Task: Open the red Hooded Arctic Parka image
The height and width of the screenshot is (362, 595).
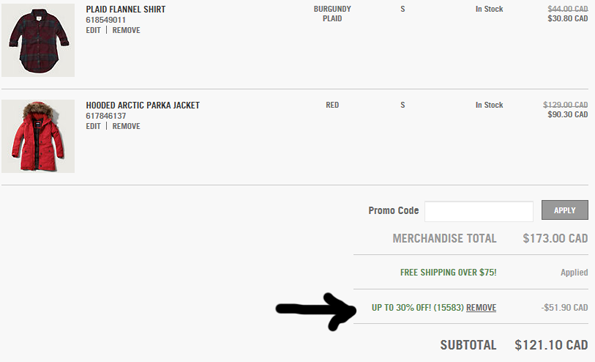Action: point(38,136)
